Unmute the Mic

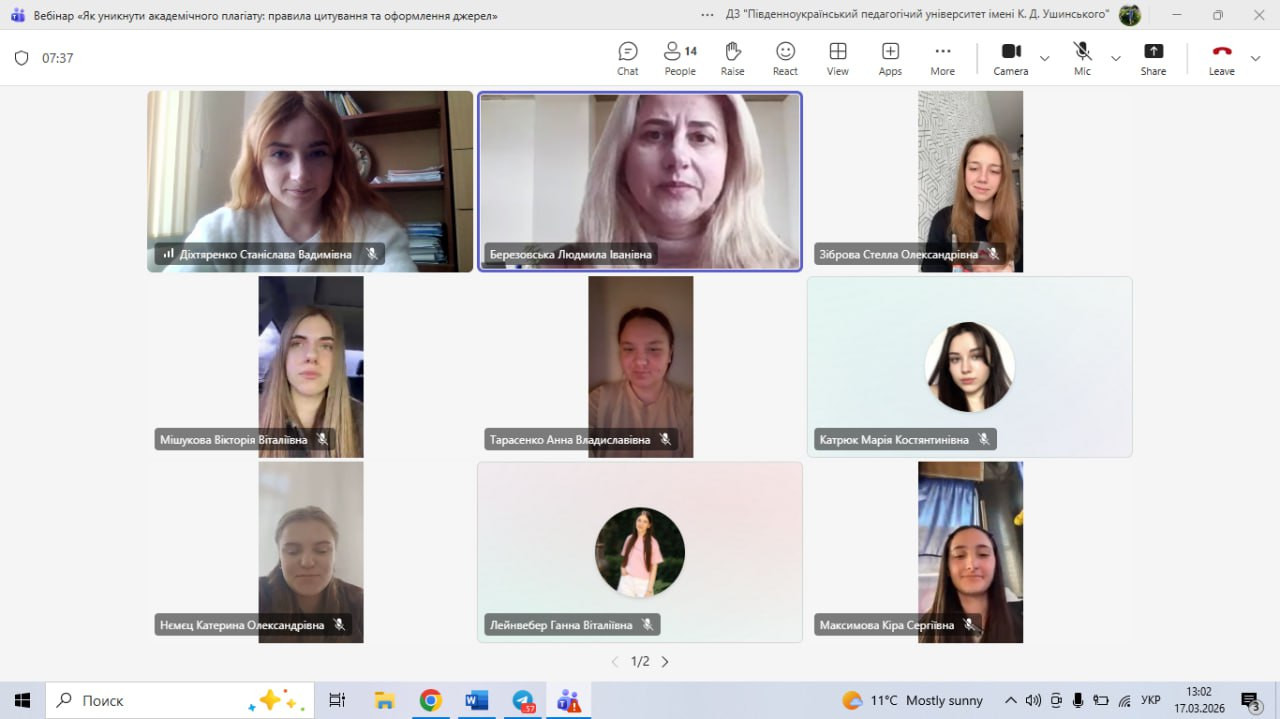coord(1082,58)
